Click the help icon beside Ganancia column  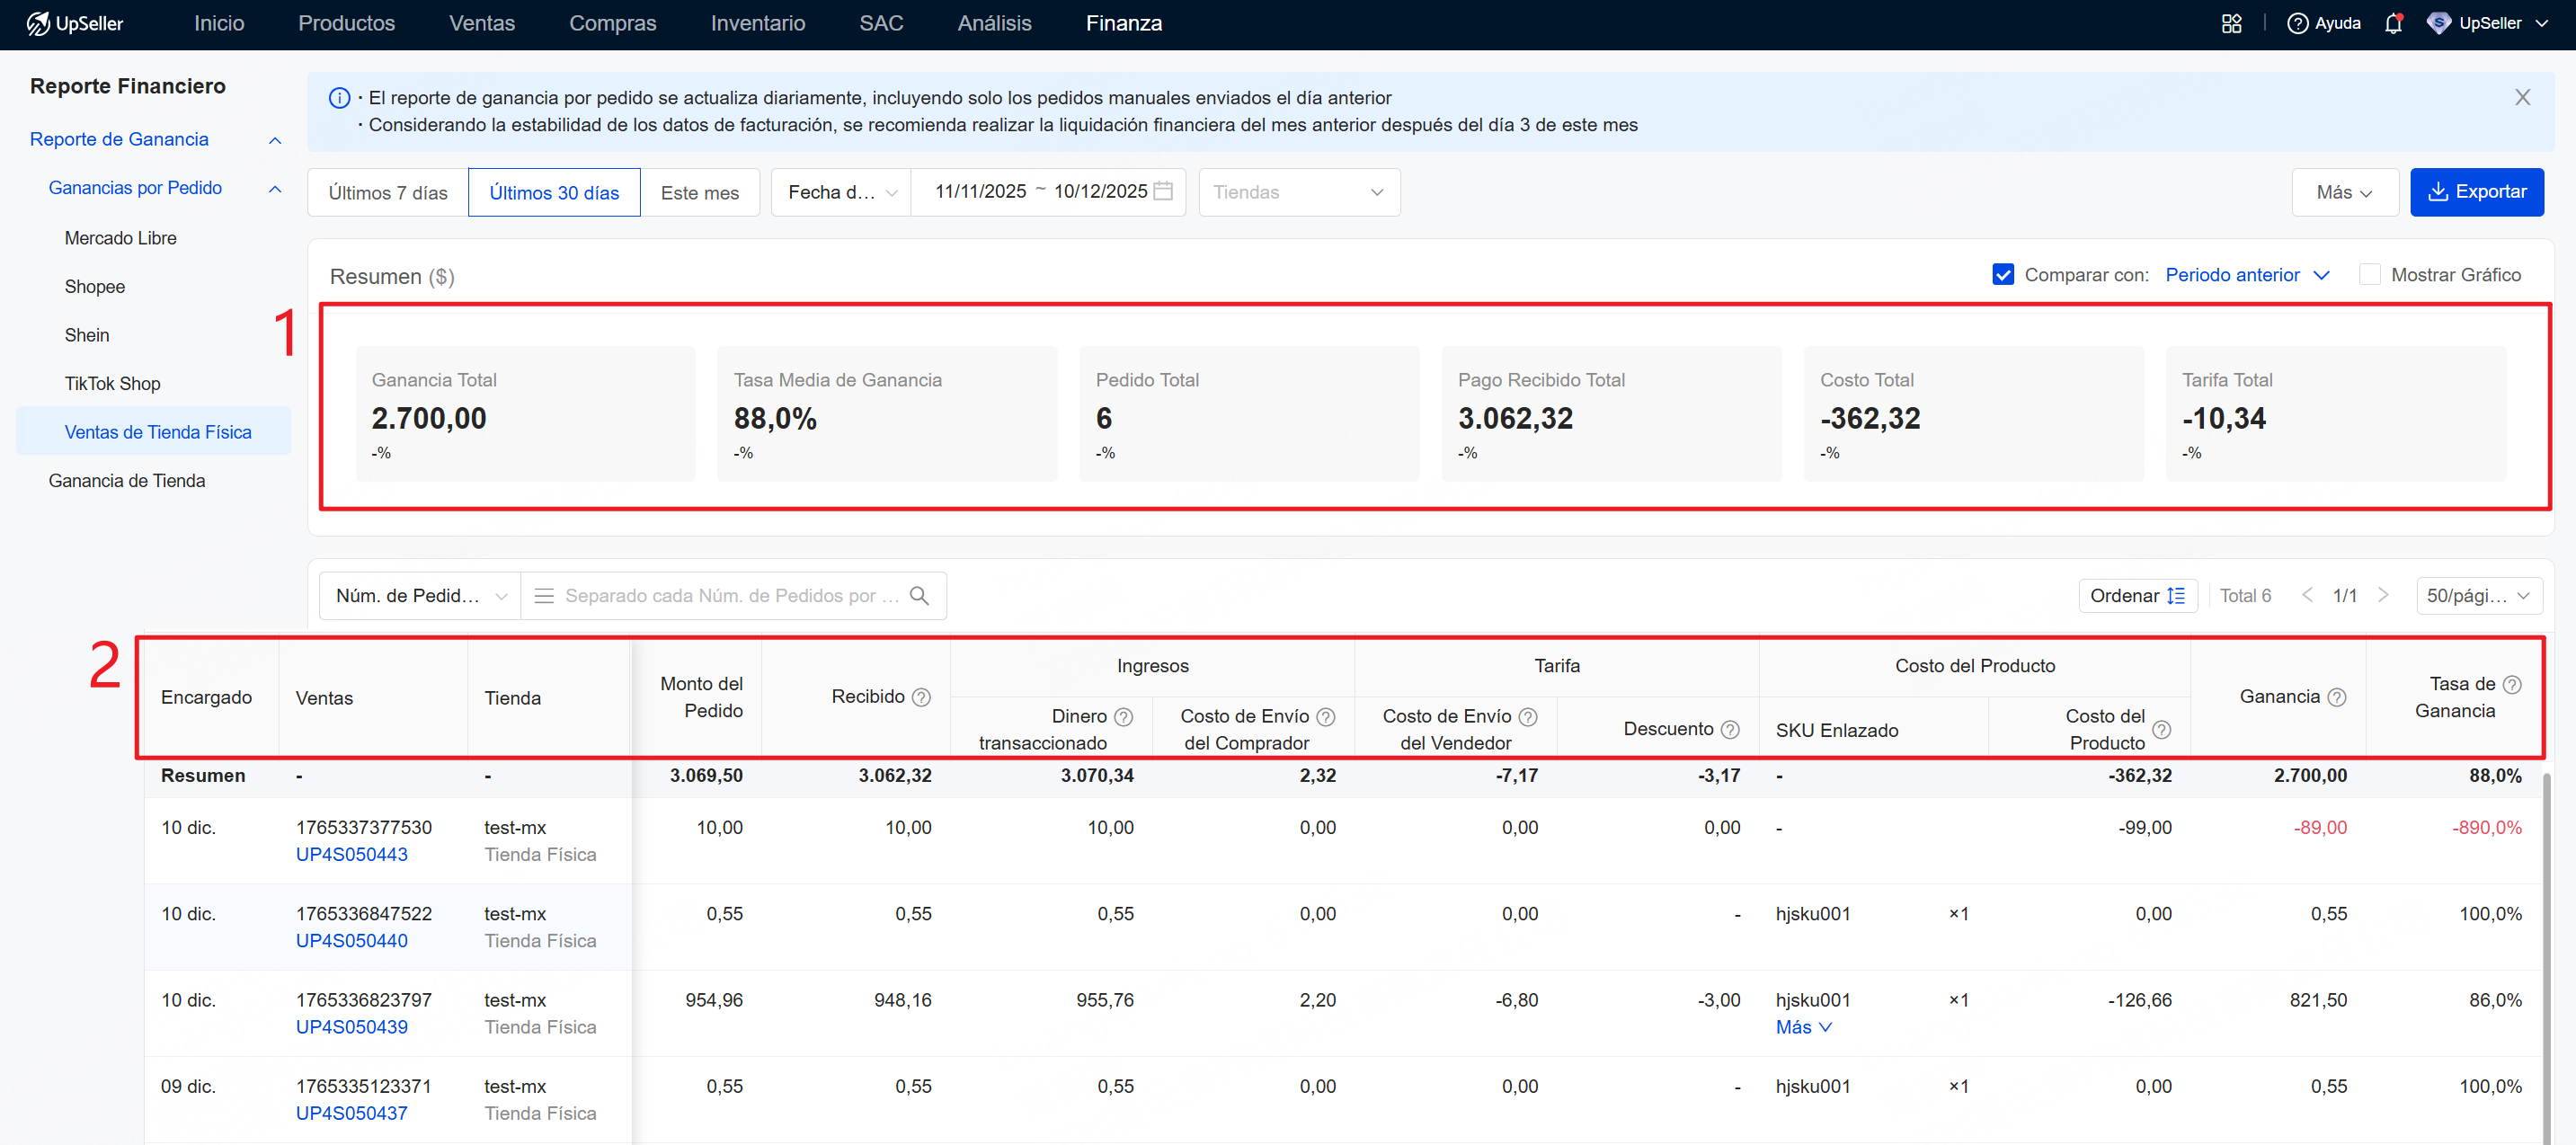tap(2336, 697)
